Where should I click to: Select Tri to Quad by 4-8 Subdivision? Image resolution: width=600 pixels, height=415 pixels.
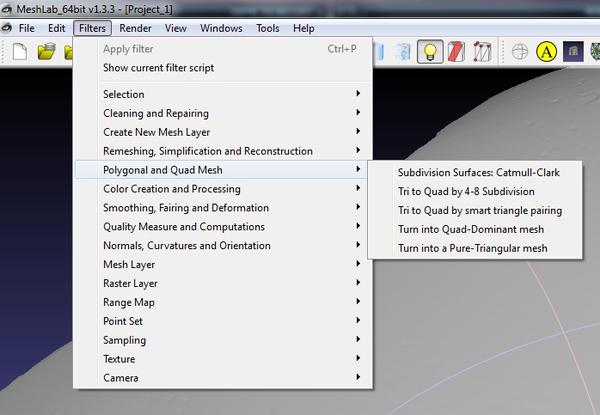coord(475,191)
